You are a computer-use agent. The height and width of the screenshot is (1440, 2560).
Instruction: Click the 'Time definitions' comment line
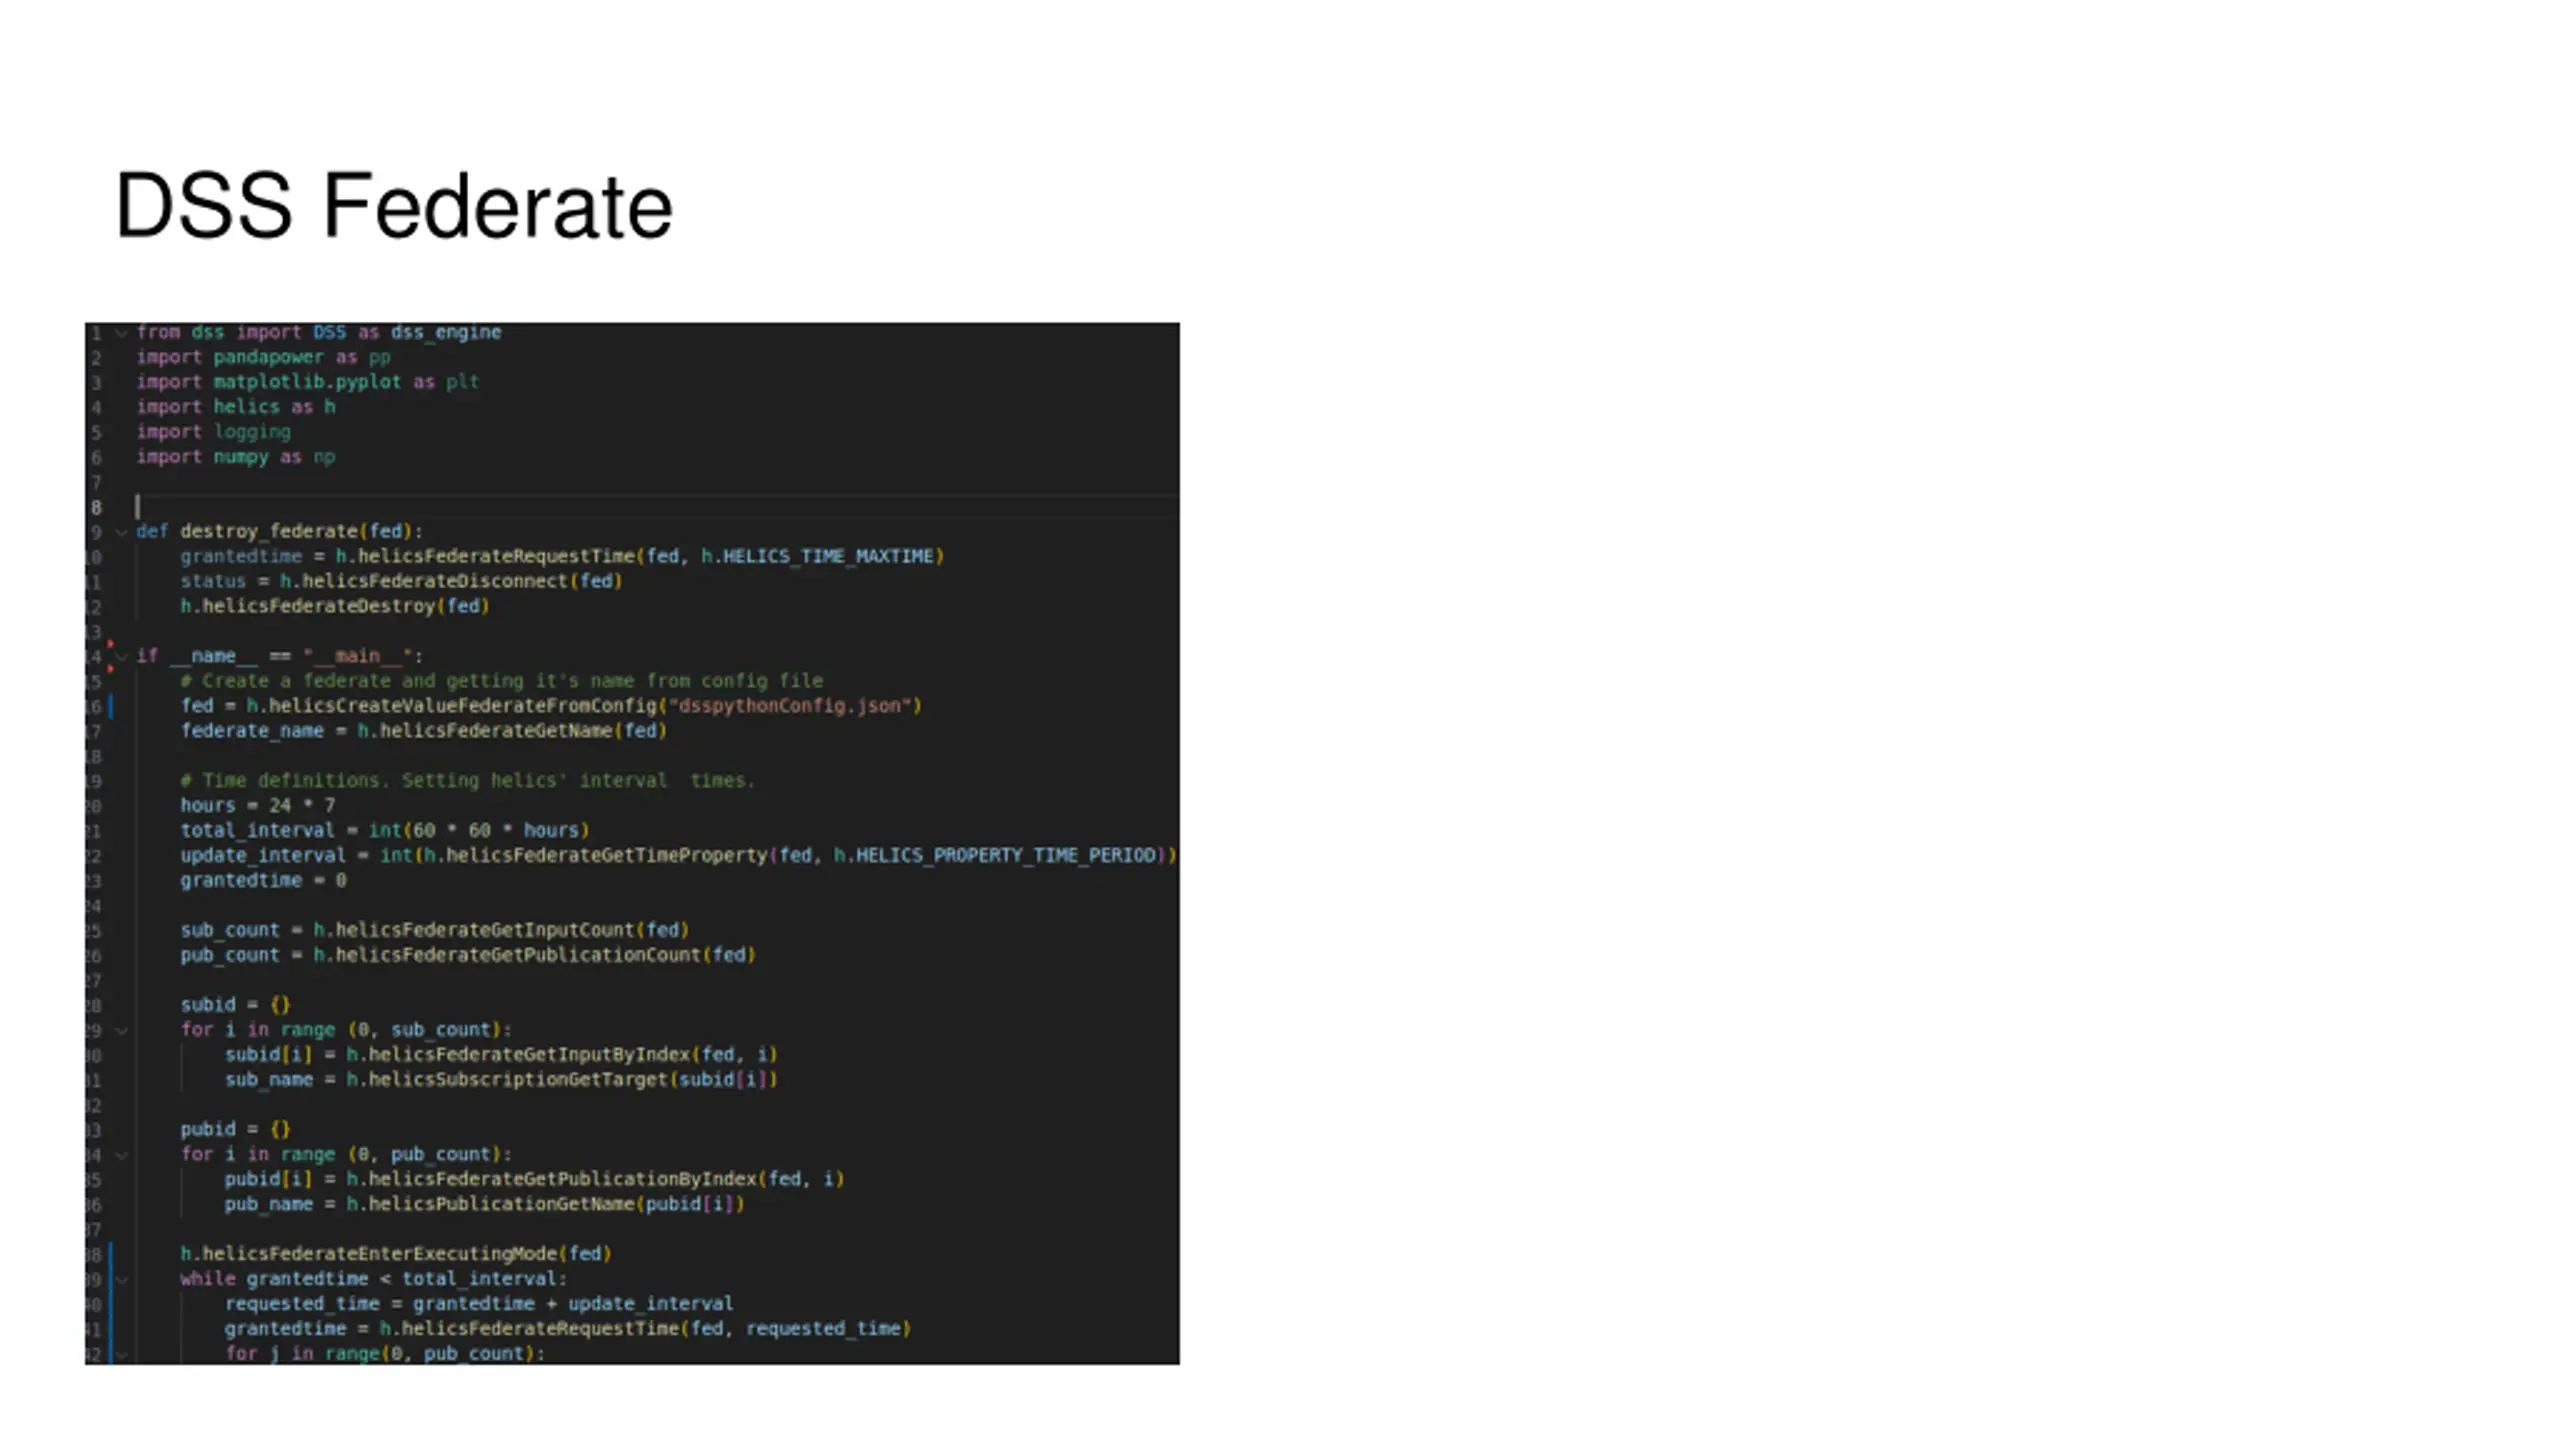[x=468, y=781]
